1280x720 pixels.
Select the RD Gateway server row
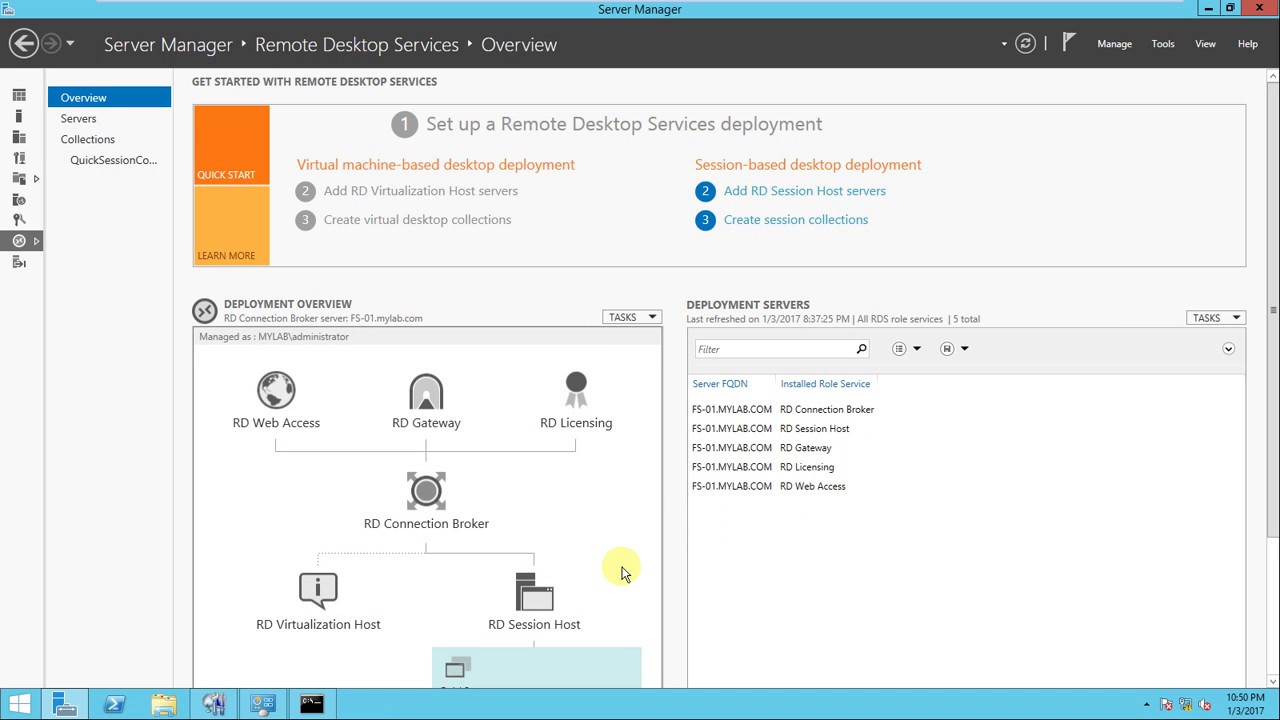click(965, 447)
